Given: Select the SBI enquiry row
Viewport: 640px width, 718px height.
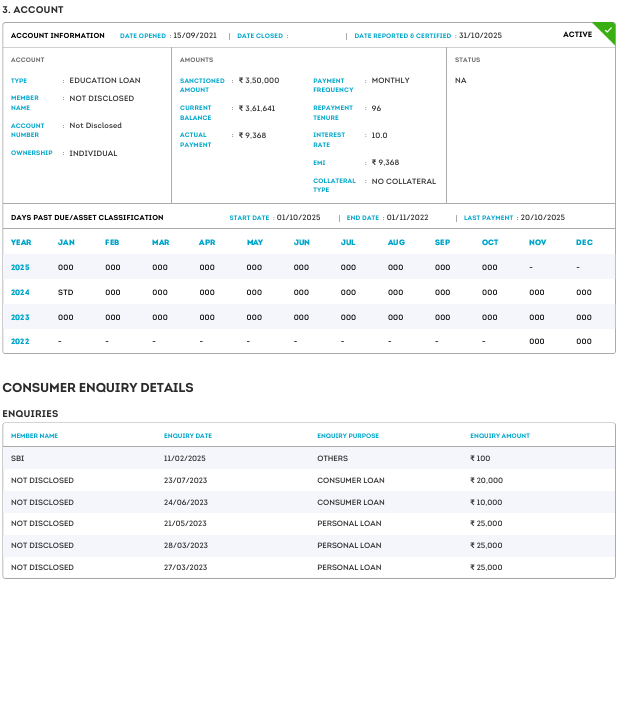Looking at the screenshot, I should tap(18, 458).
